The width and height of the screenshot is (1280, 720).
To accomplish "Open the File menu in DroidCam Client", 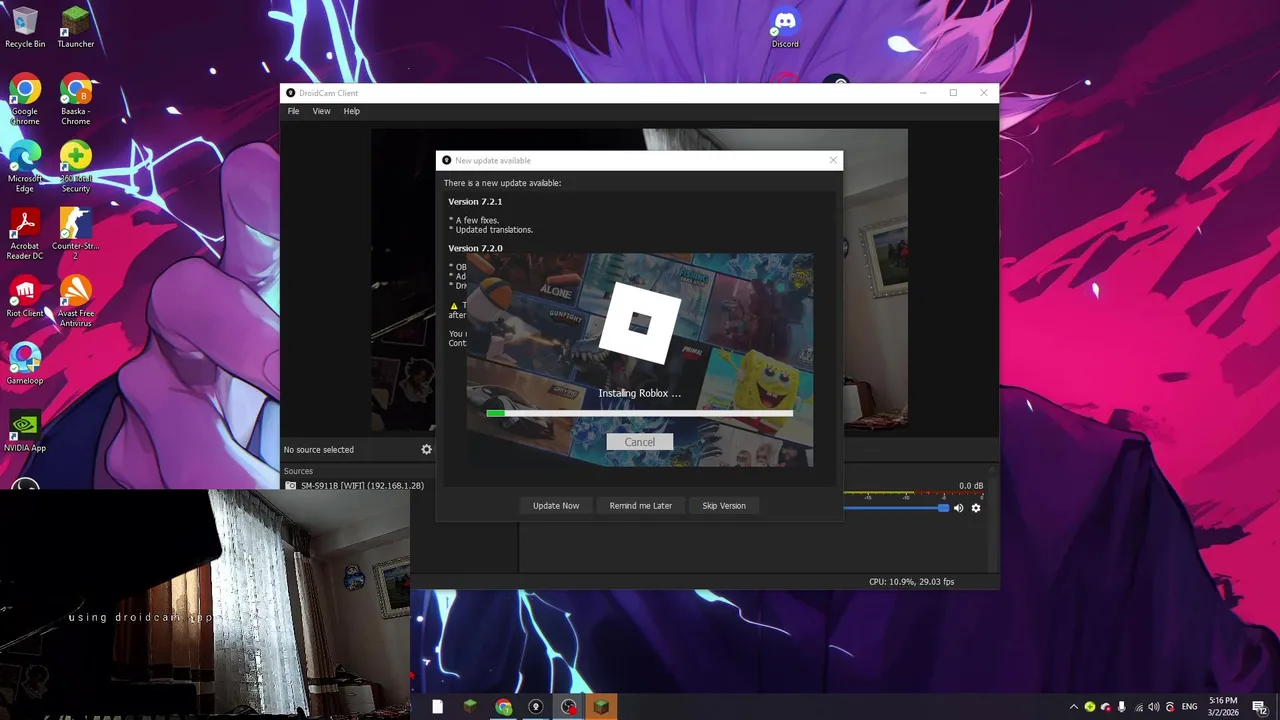I will (293, 111).
